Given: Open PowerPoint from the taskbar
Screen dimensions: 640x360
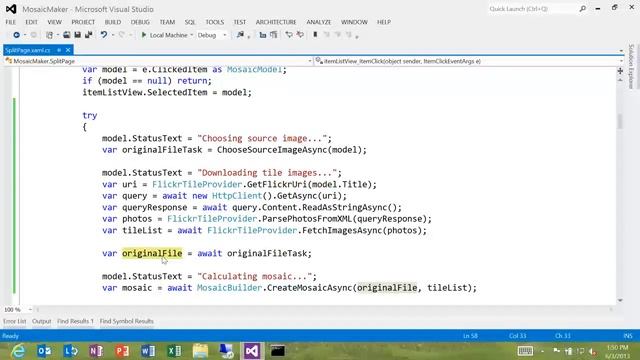Looking at the screenshot, I should pyautogui.click(x=122, y=351).
